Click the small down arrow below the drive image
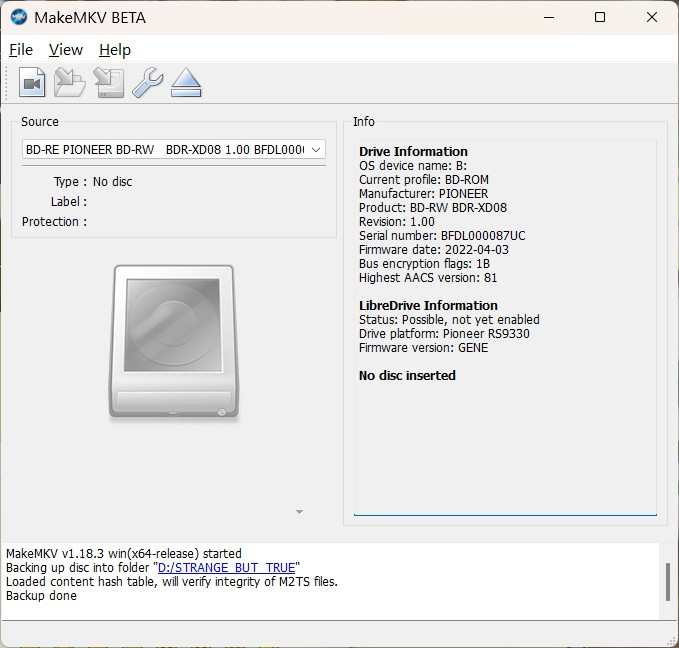679x648 pixels. pos(299,512)
